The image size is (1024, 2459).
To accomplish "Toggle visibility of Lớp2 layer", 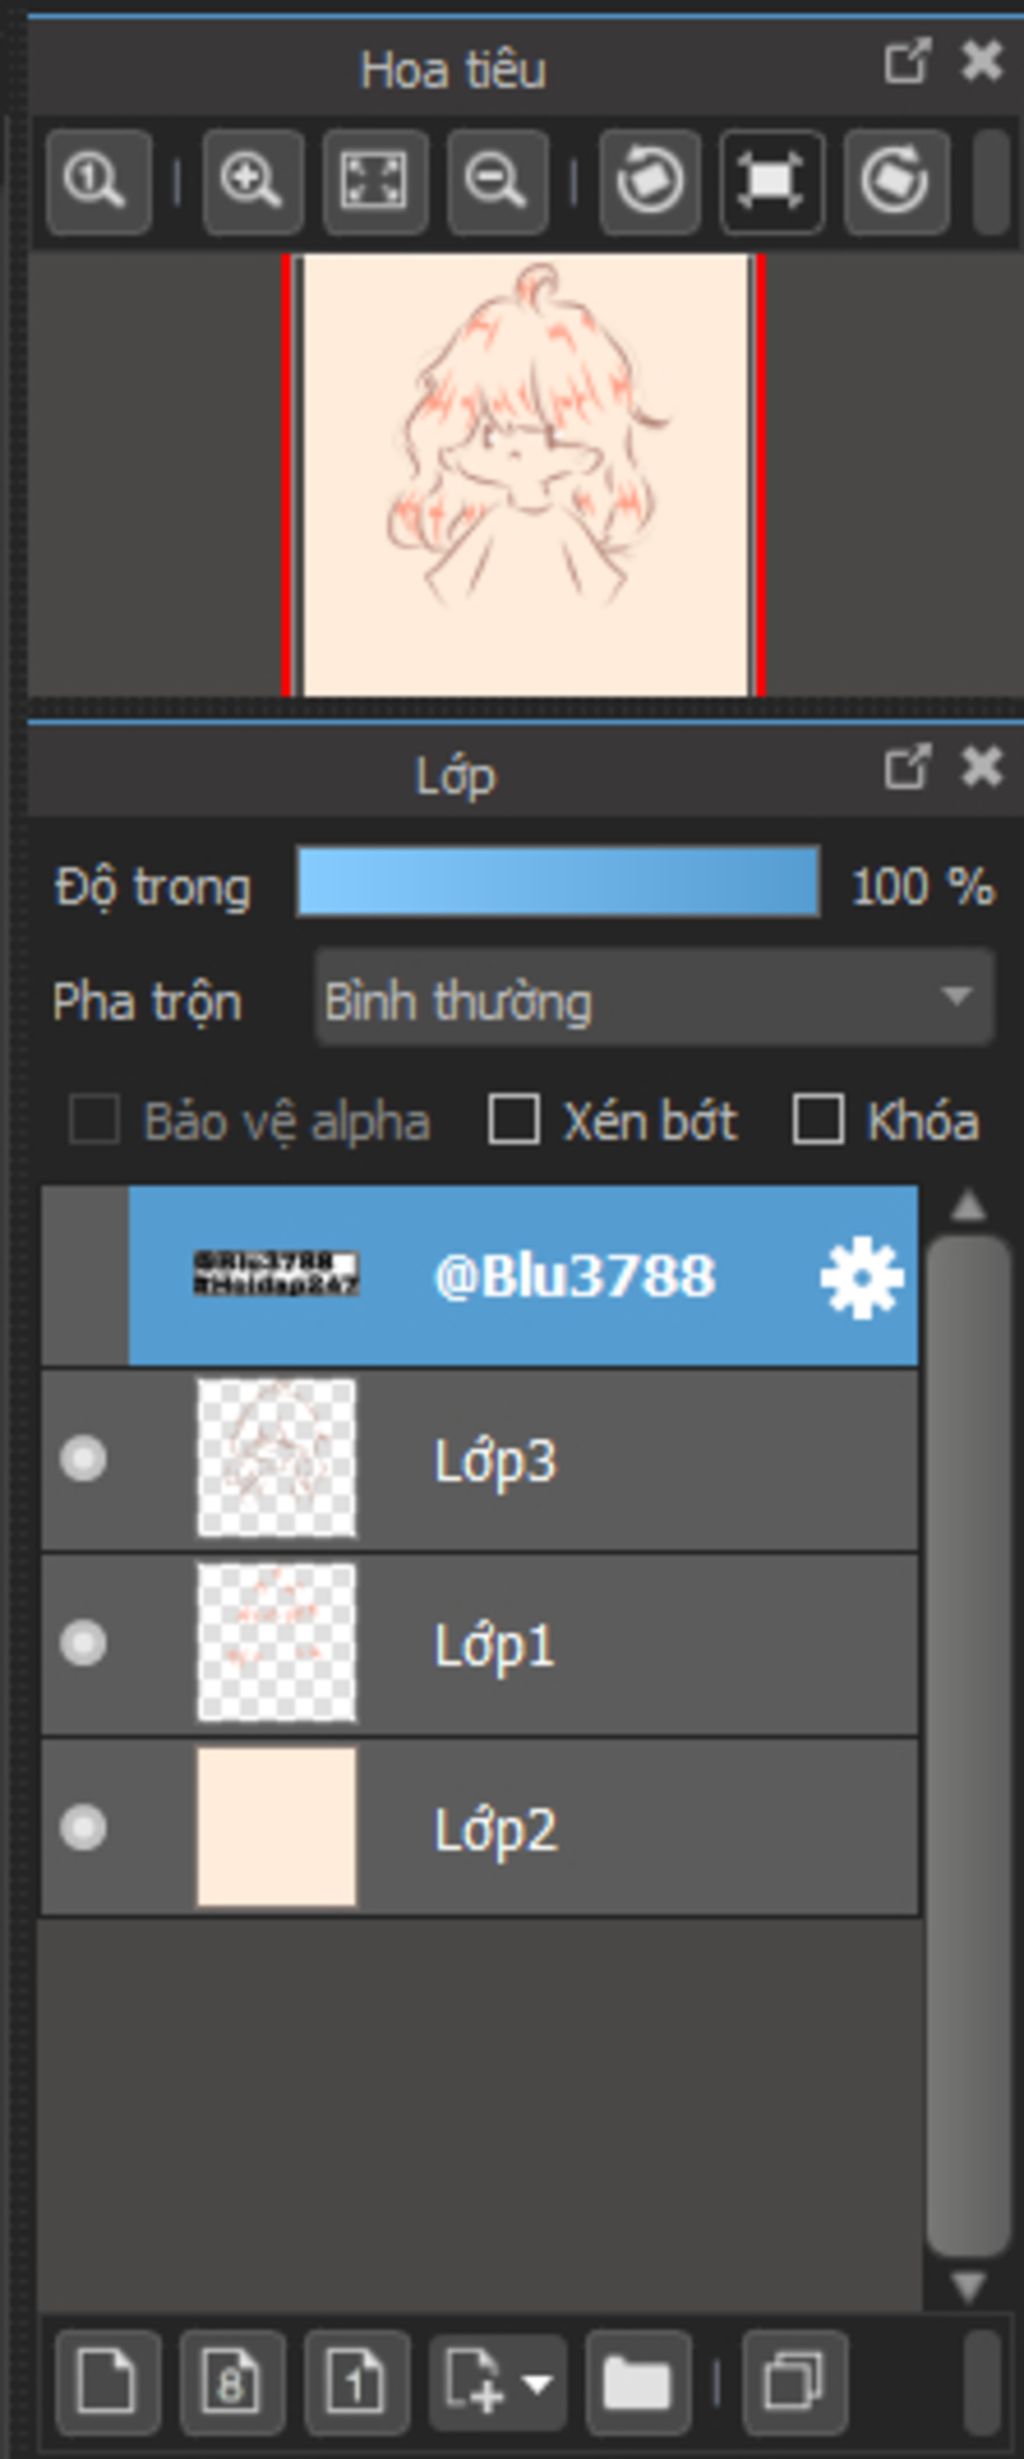I will [x=83, y=1827].
